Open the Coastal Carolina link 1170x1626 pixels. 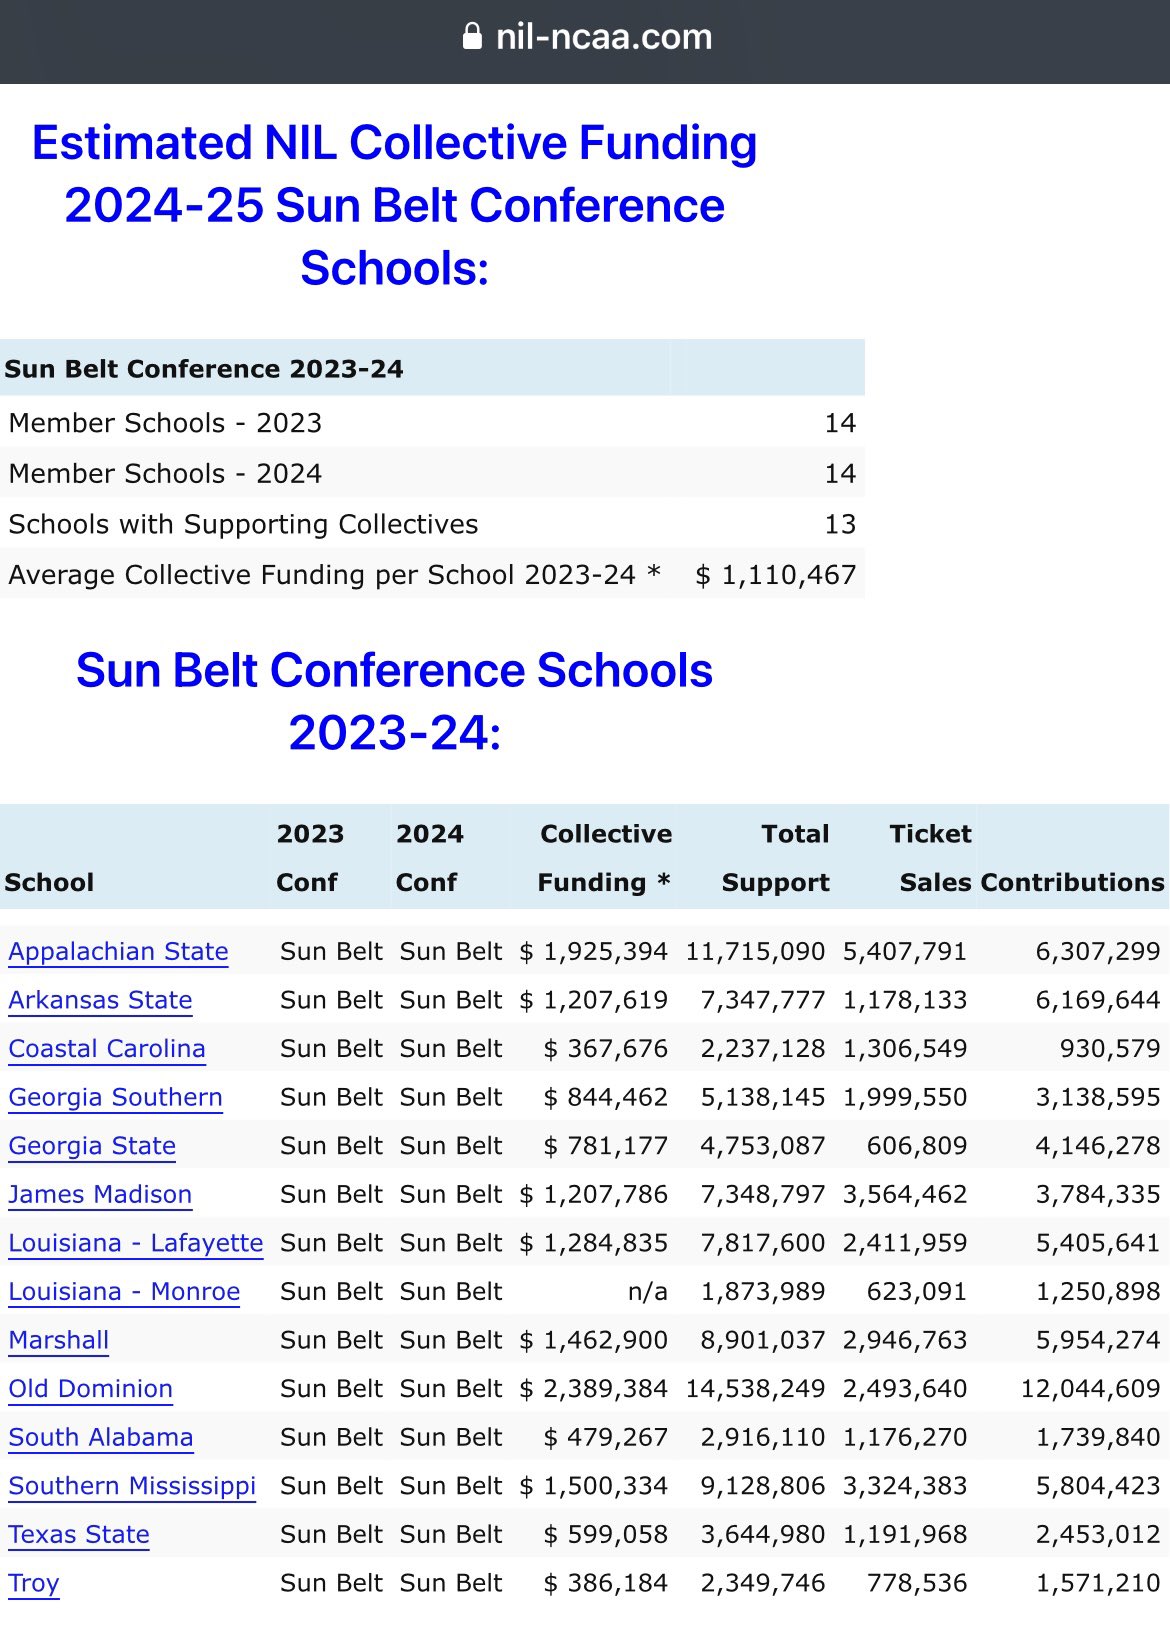tap(107, 1048)
